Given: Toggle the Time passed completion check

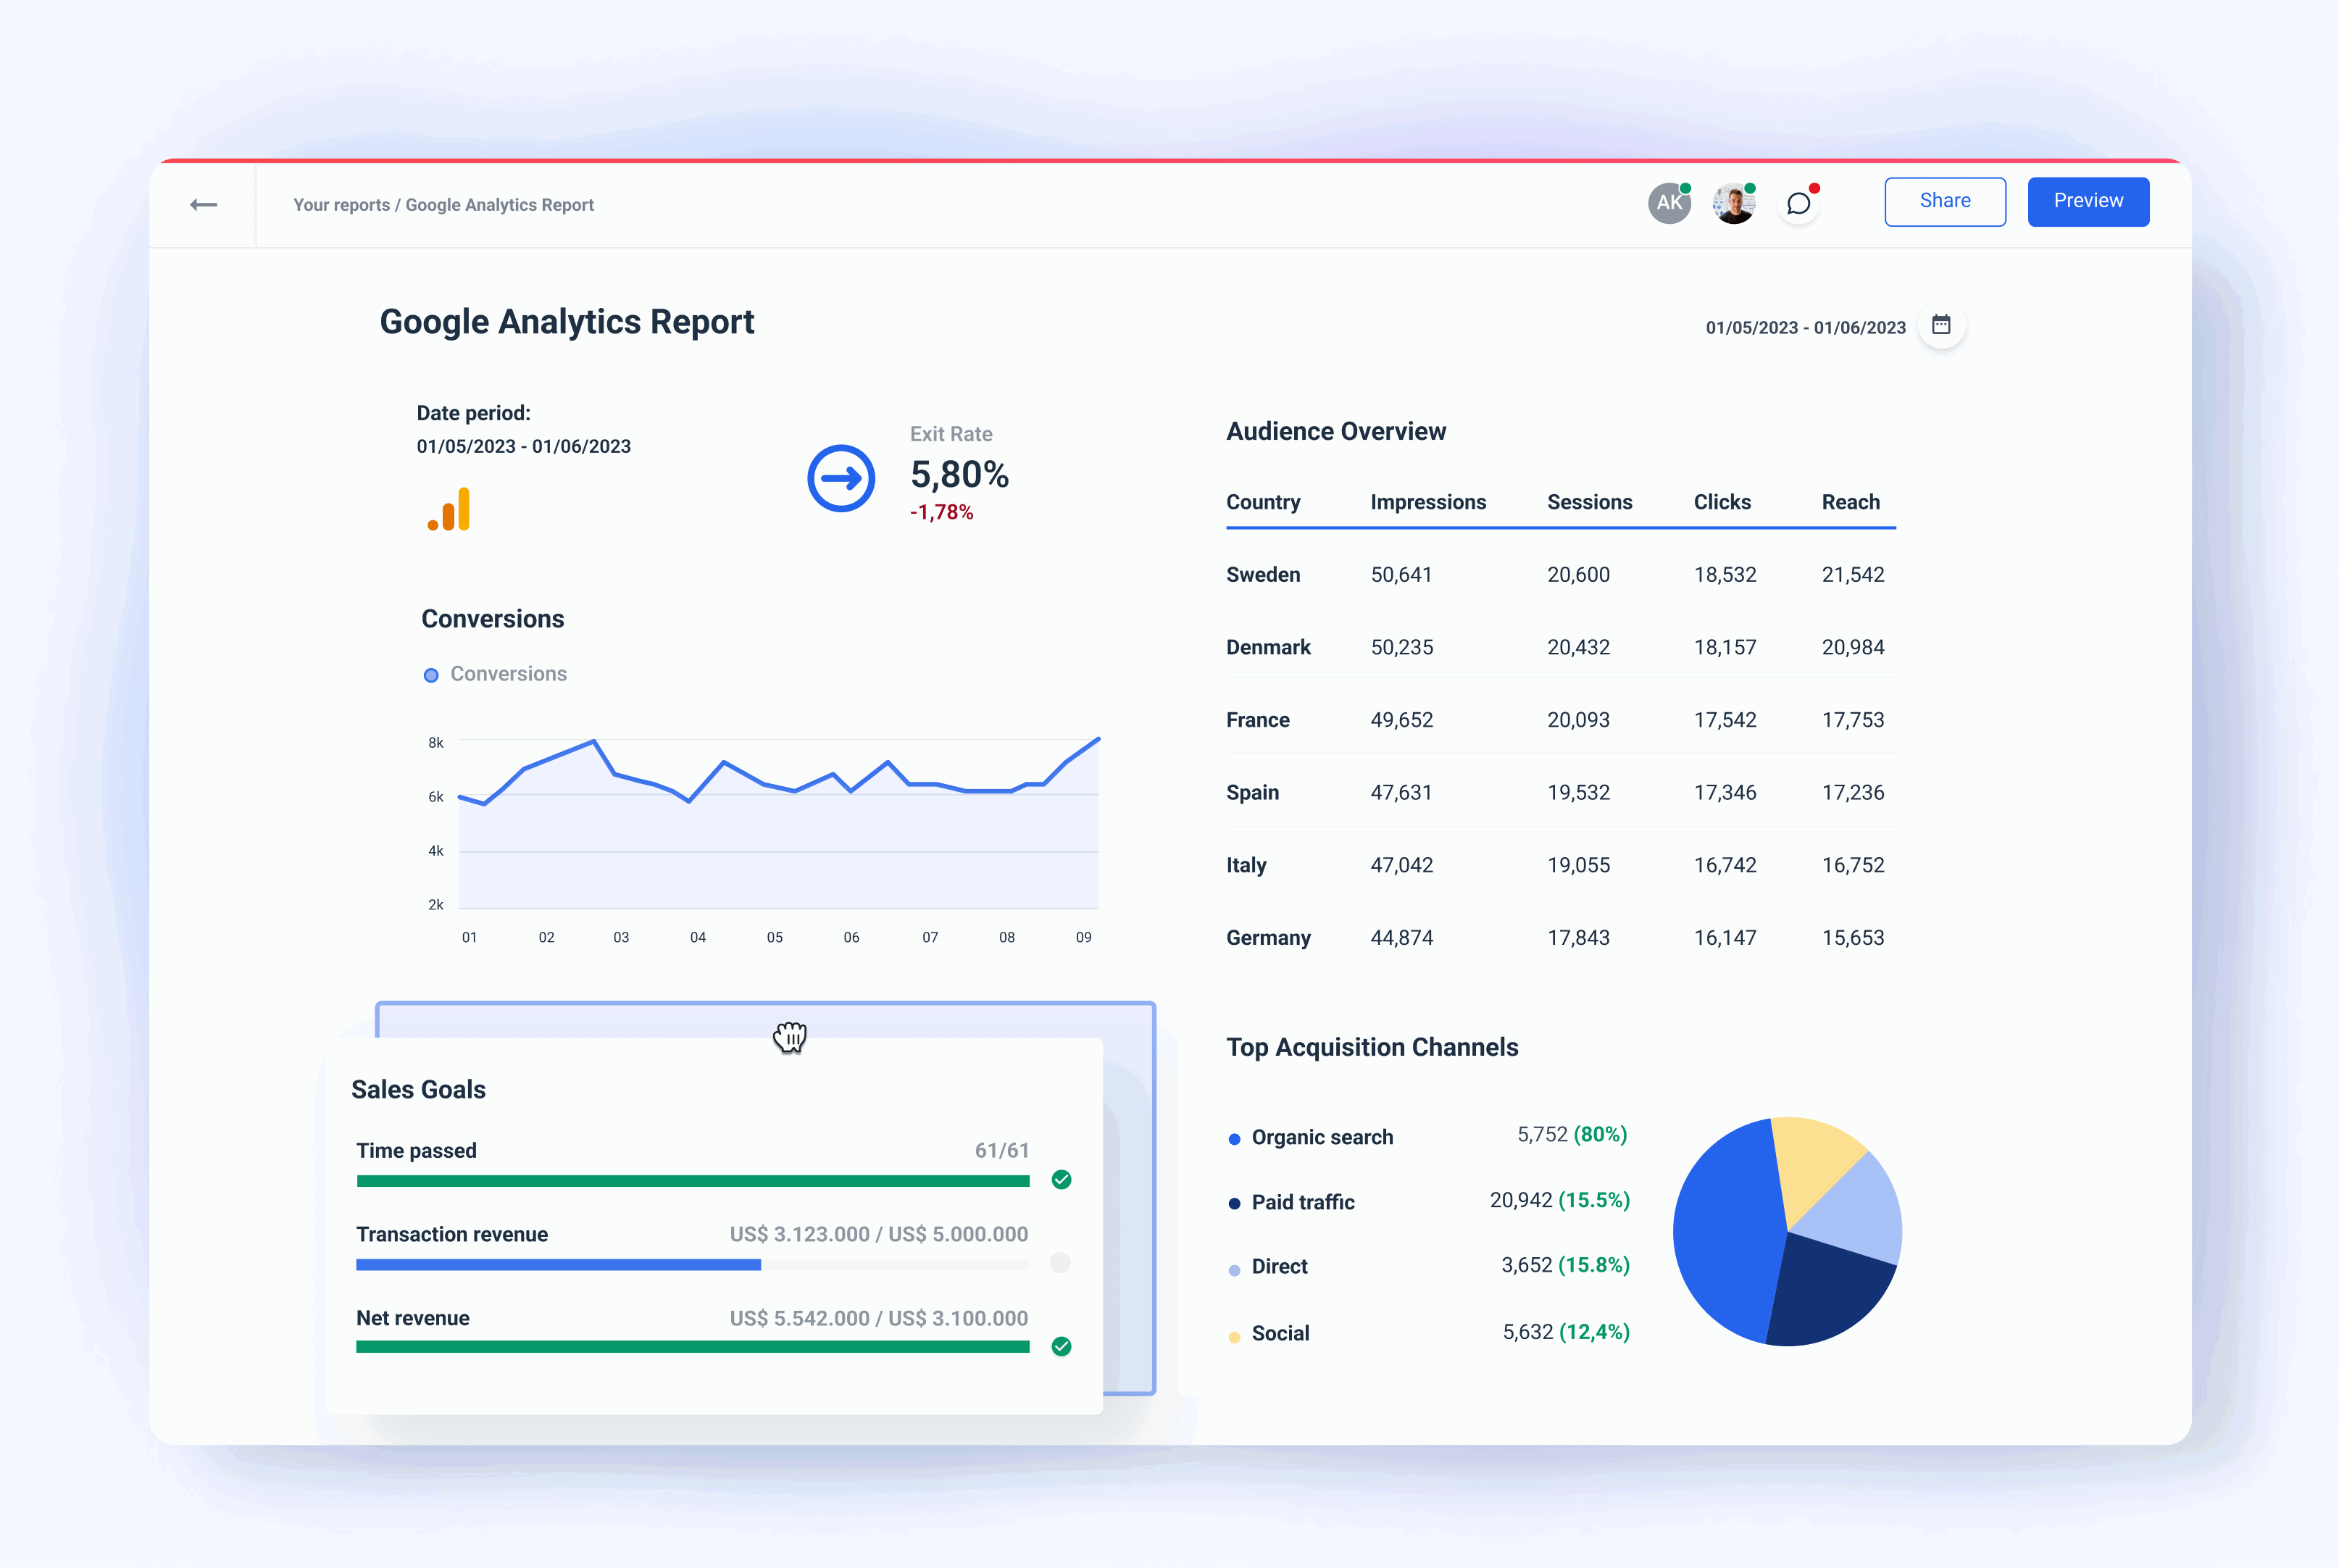Looking at the screenshot, I should tap(1060, 1180).
